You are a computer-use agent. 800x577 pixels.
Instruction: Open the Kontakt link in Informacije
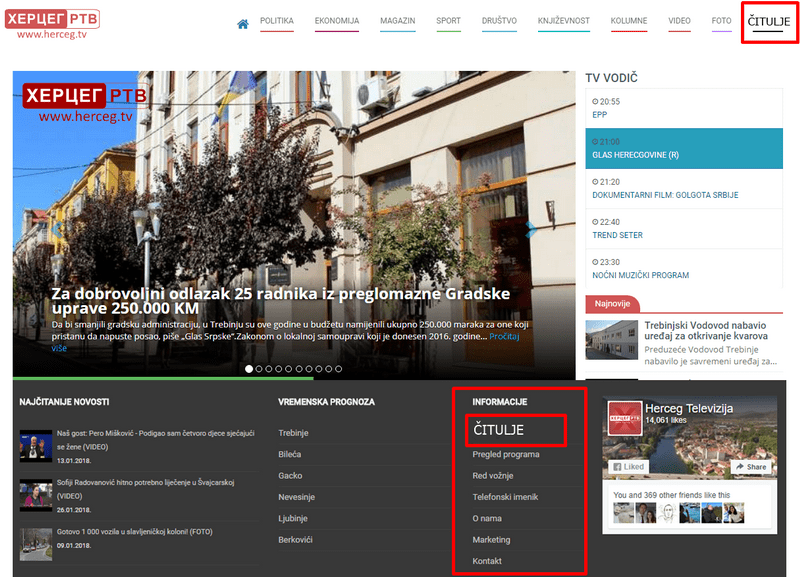coord(487,561)
